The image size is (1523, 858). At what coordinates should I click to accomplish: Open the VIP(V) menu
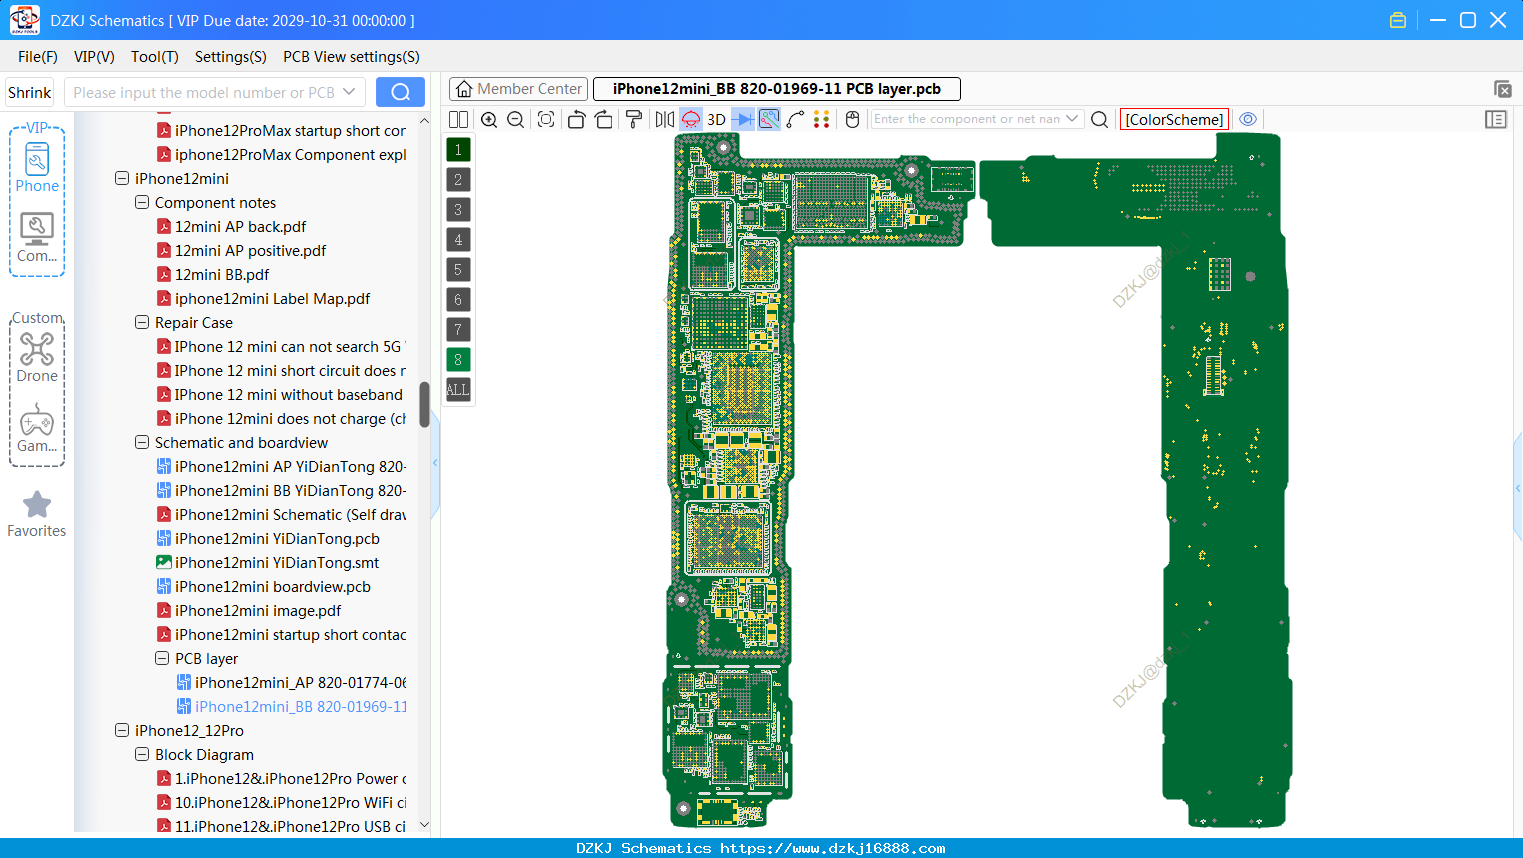tap(94, 57)
